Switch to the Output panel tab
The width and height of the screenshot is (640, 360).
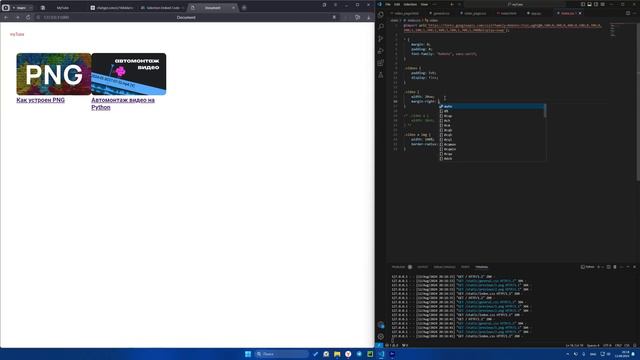(x=422, y=267)
